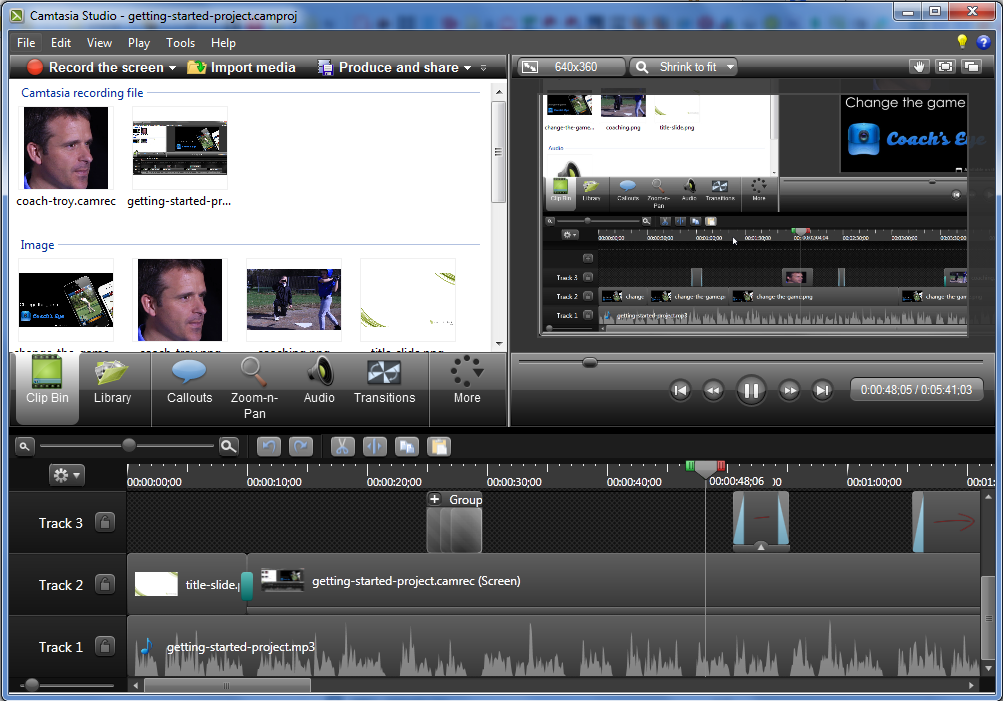Image resolution: width=1003 pixels, height=701 pixels.
Task: Expand the Group on Track 3
Action: 435,499
